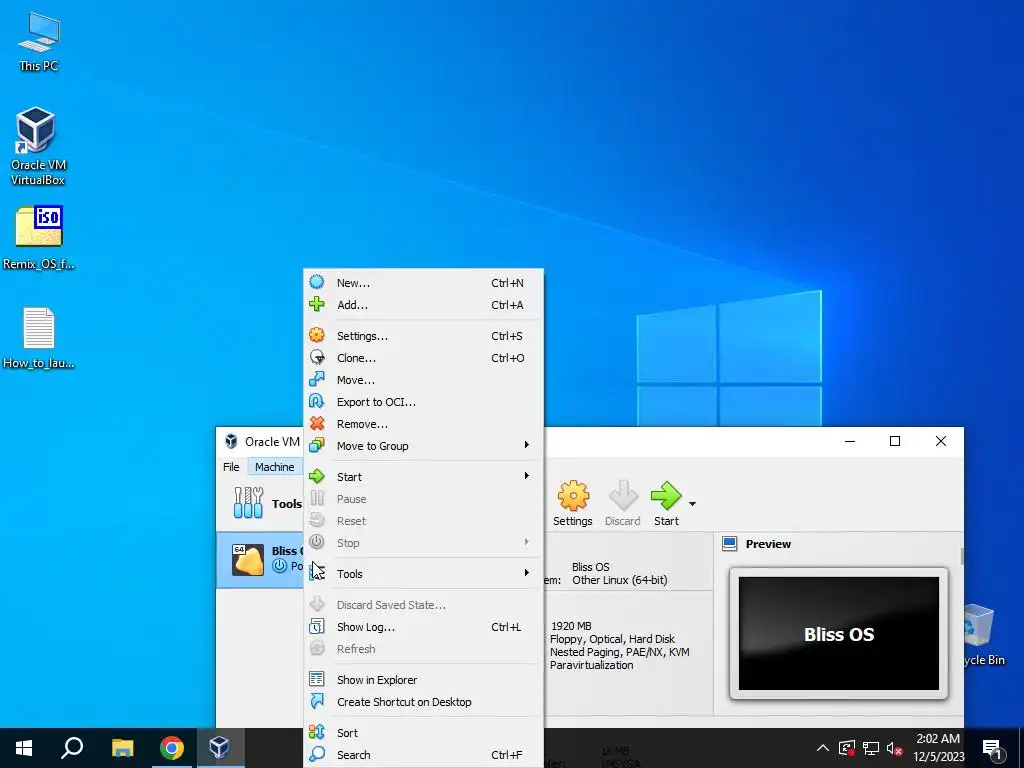This screenshot has height=768, width=1024.
Task: Click the green plus Add icon
Action: point(317,304)
